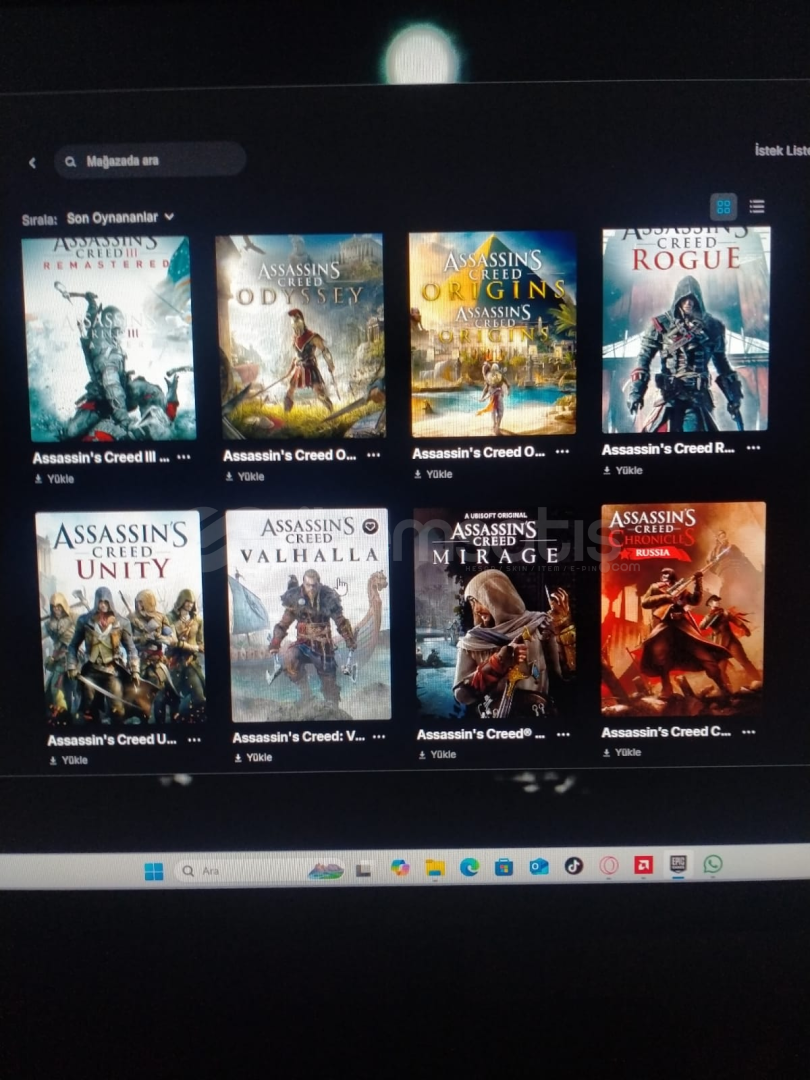Click the 'Assassin's Creed U...' title text

112,740
